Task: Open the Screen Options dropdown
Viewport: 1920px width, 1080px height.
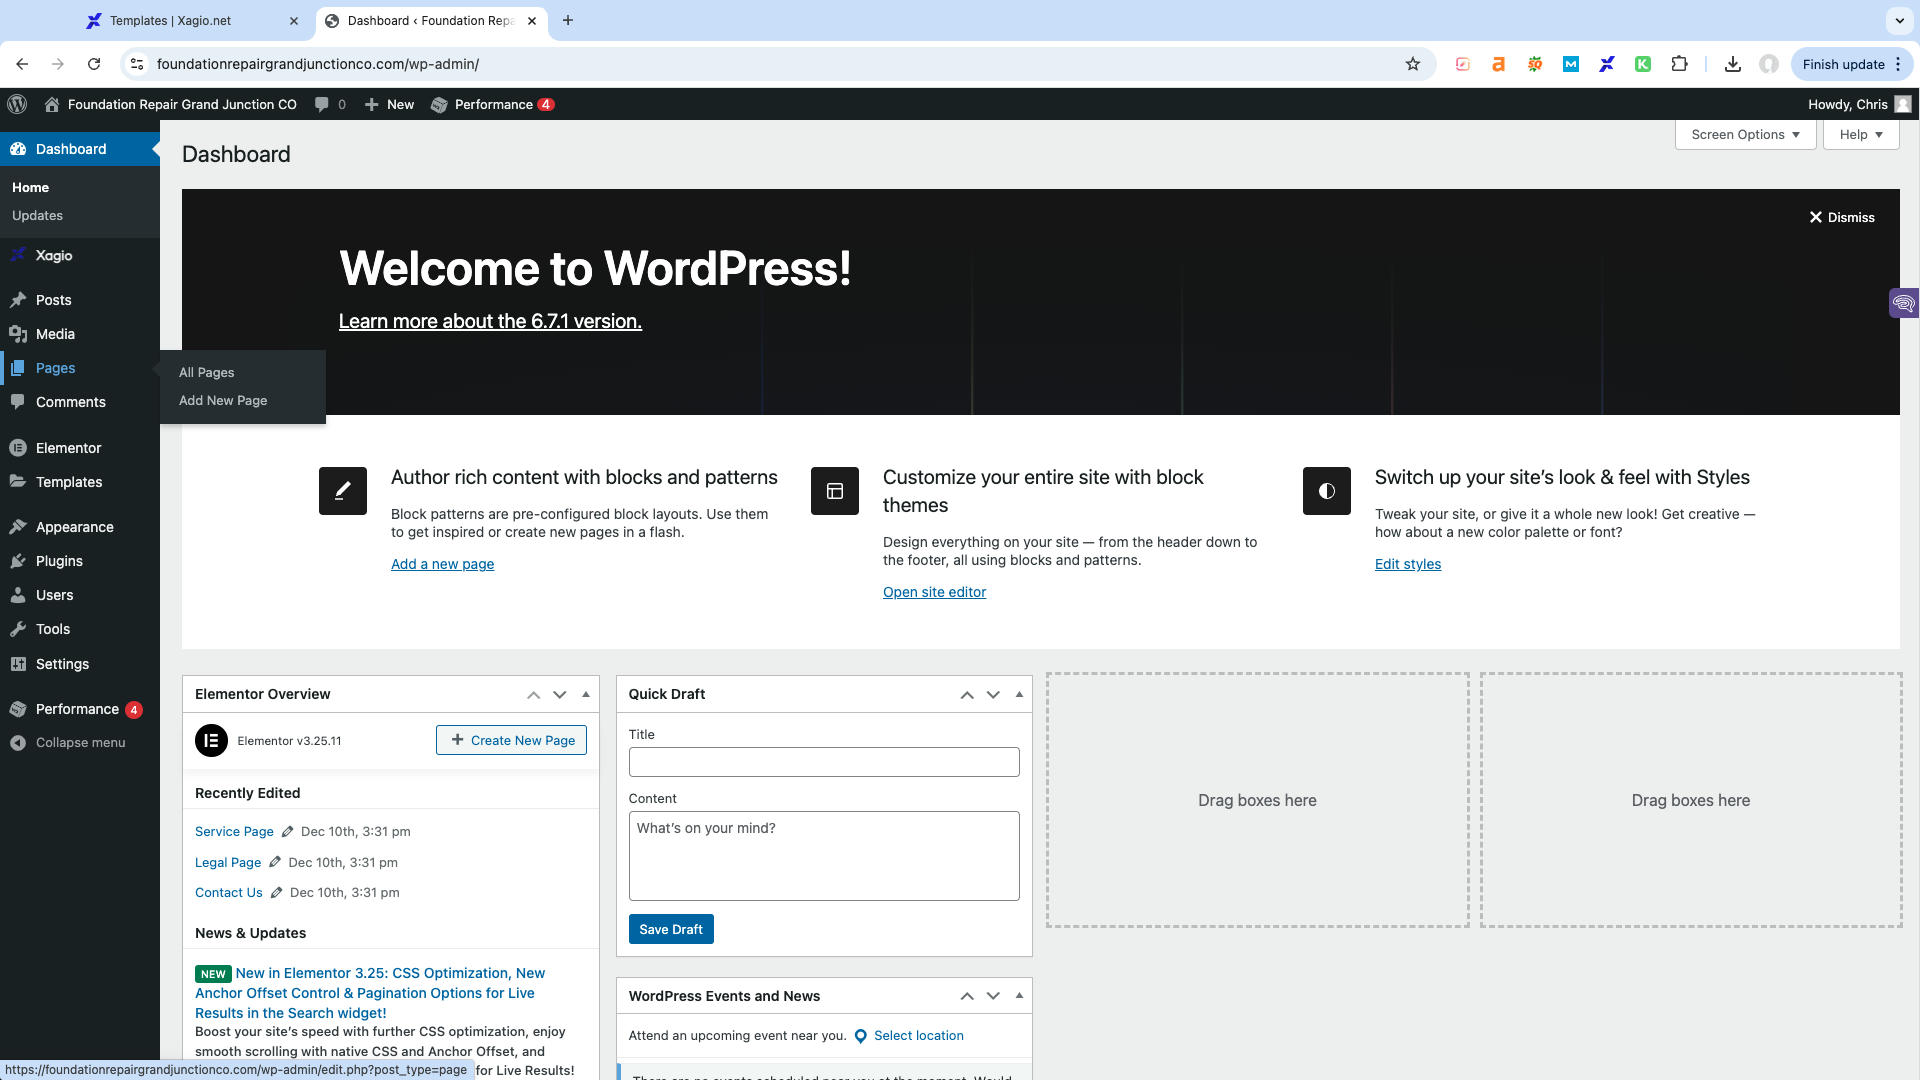Action: pyautogui.click(x=1745, y=135)
